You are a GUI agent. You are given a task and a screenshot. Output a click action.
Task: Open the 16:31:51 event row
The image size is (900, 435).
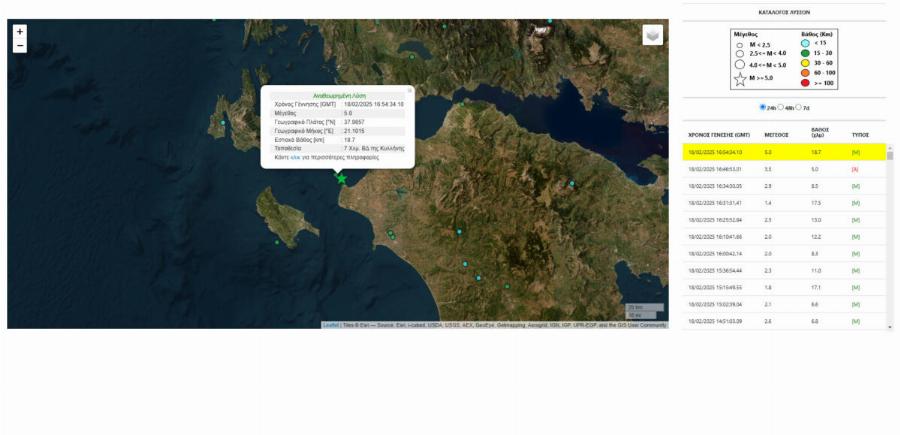784,203
